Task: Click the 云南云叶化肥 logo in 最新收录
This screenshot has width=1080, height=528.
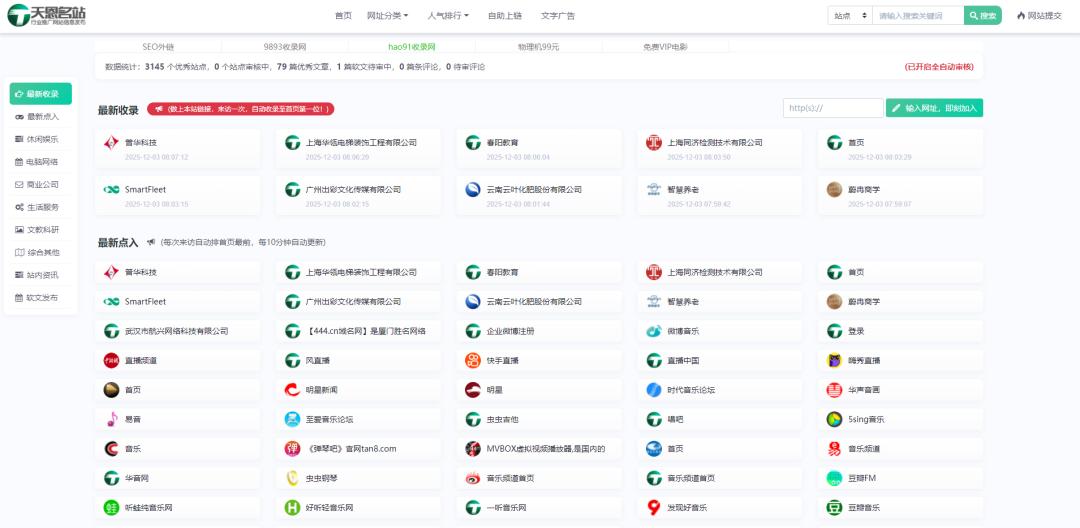Action: click(473, 189)
